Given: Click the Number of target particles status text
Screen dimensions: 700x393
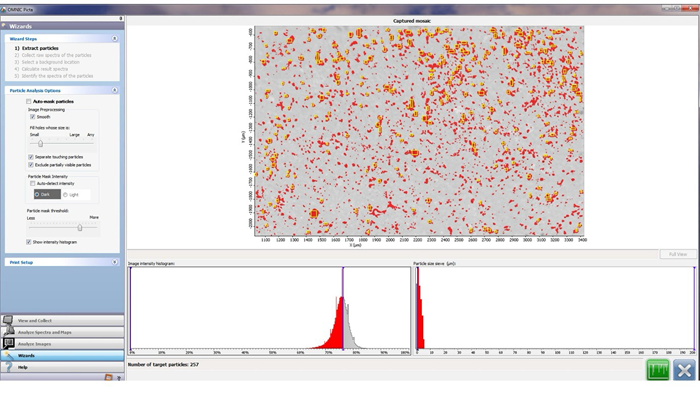Looking at the screenshot, I should tap(163, 364).
